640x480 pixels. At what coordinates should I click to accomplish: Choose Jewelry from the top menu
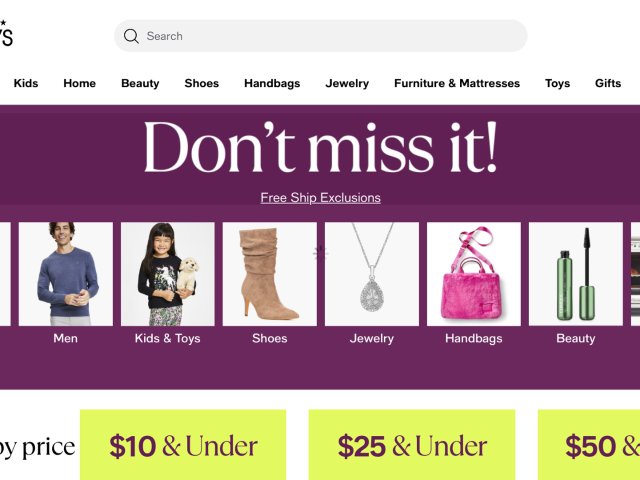pos(347,83)
